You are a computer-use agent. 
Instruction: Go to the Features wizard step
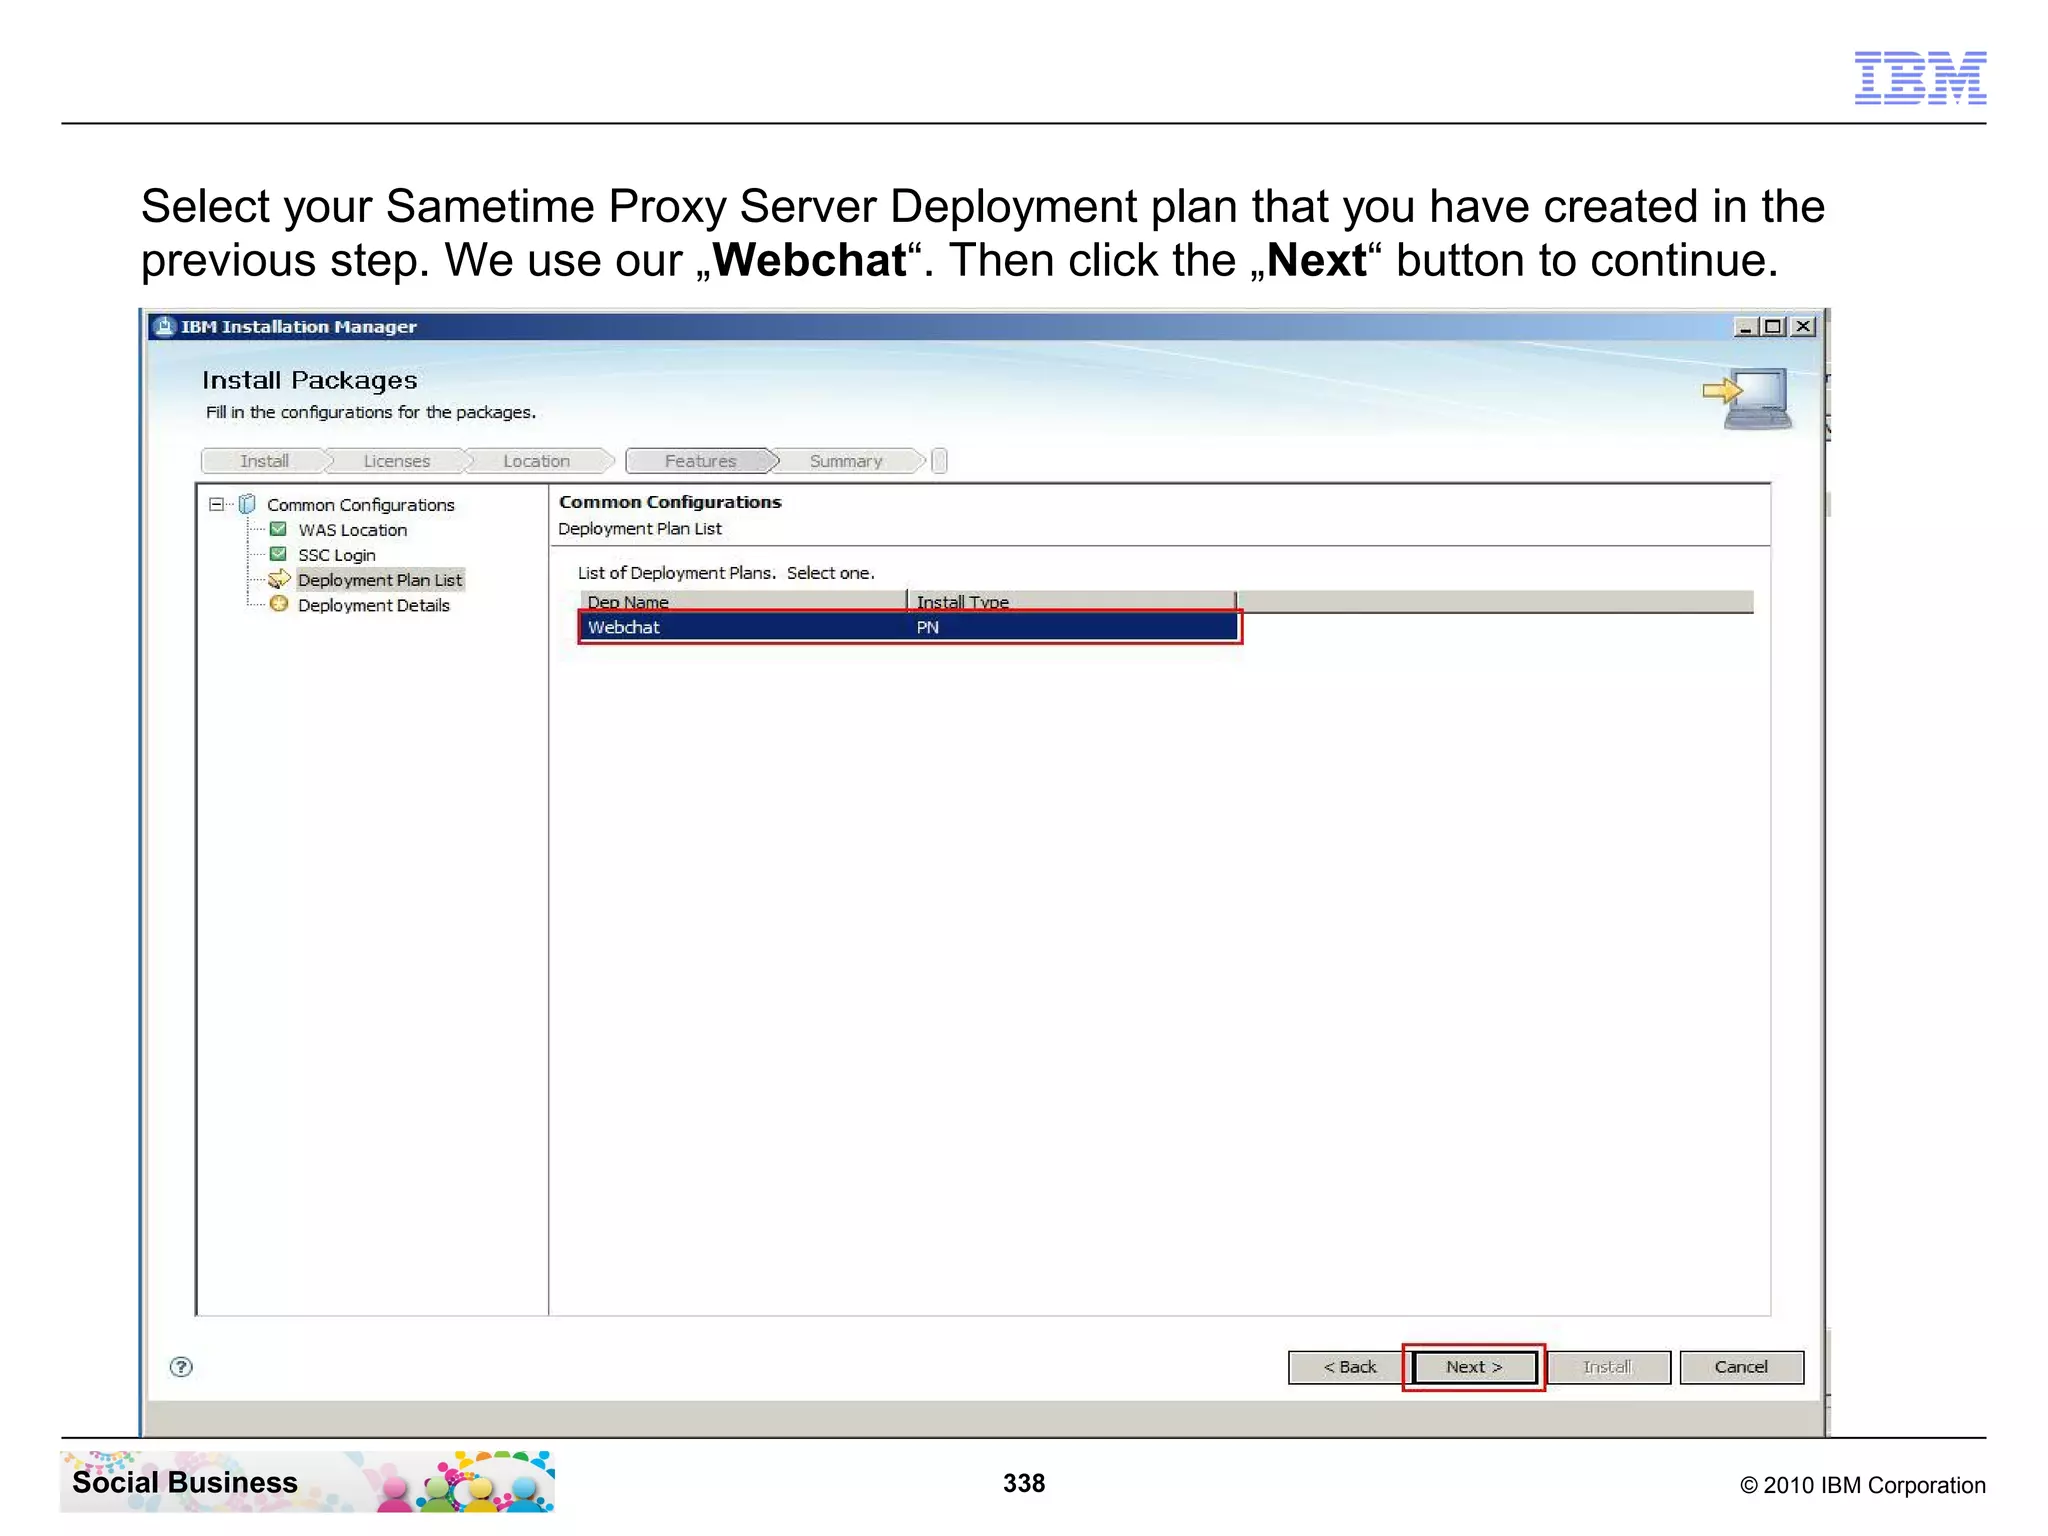(701, 461)
